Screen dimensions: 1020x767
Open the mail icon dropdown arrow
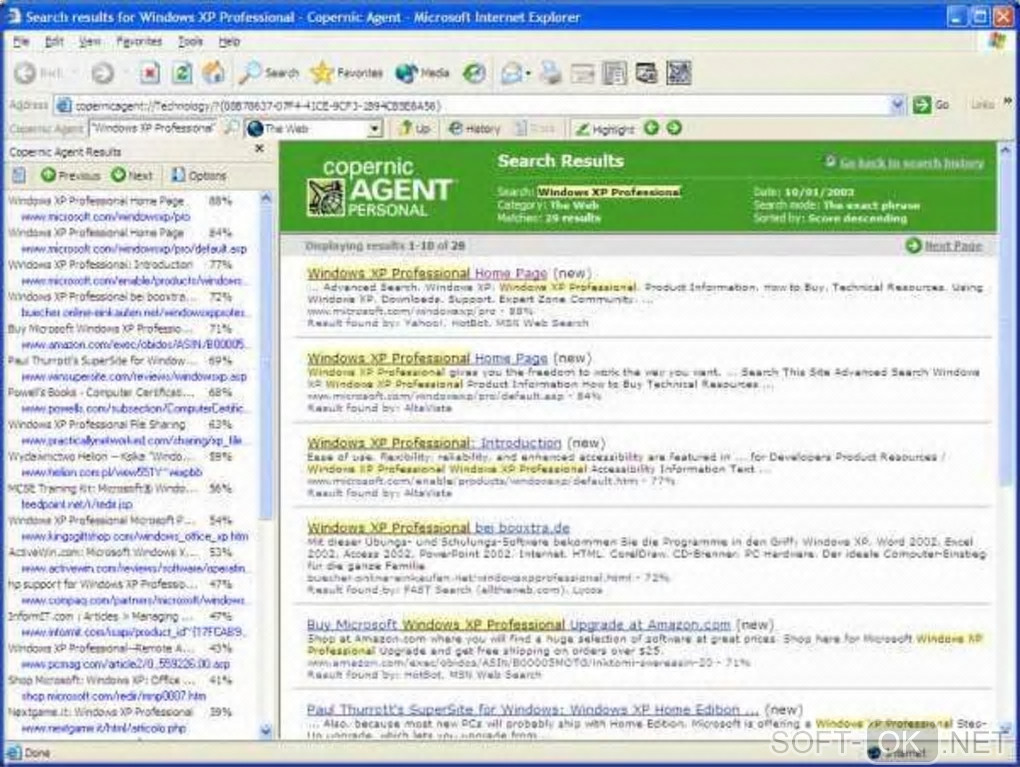tap(528, 74)
